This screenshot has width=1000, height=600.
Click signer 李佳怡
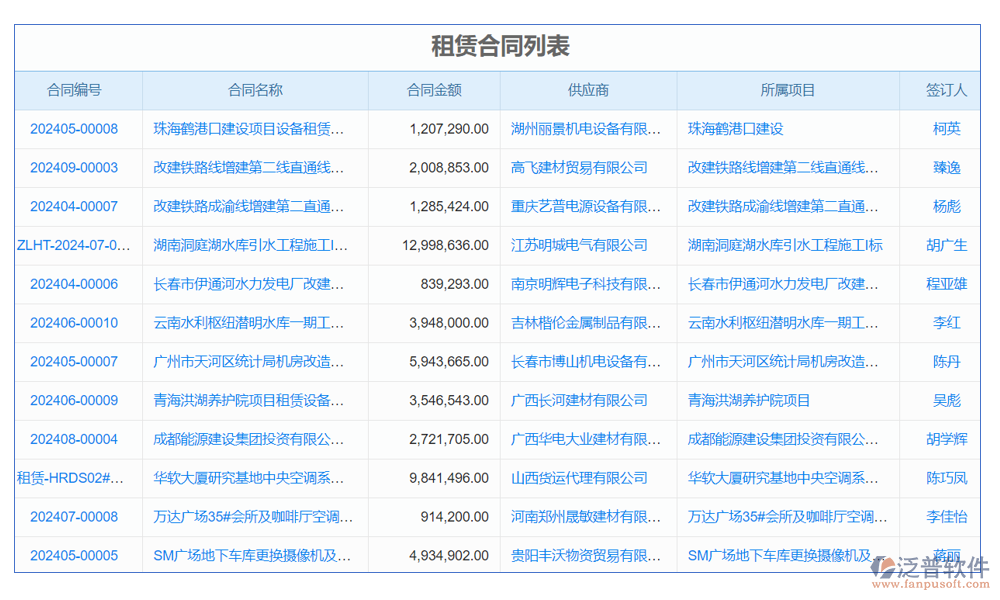[946, 517]
